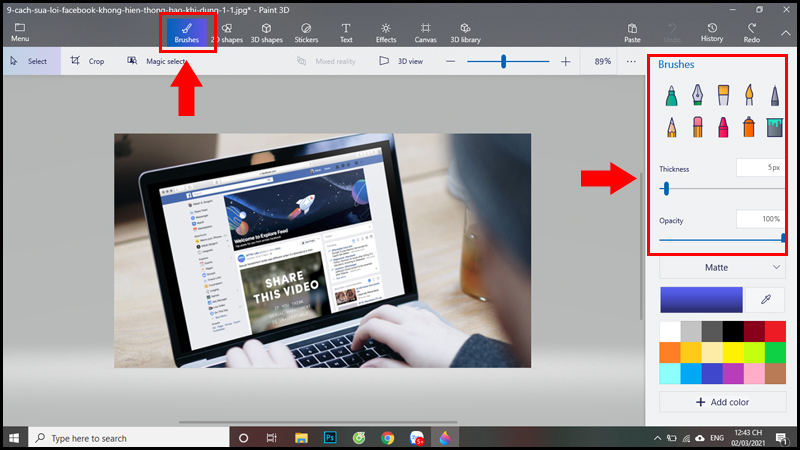The height and width of the screenshot is (450, 800).
Task: Open the Menu
Action: 20,32
